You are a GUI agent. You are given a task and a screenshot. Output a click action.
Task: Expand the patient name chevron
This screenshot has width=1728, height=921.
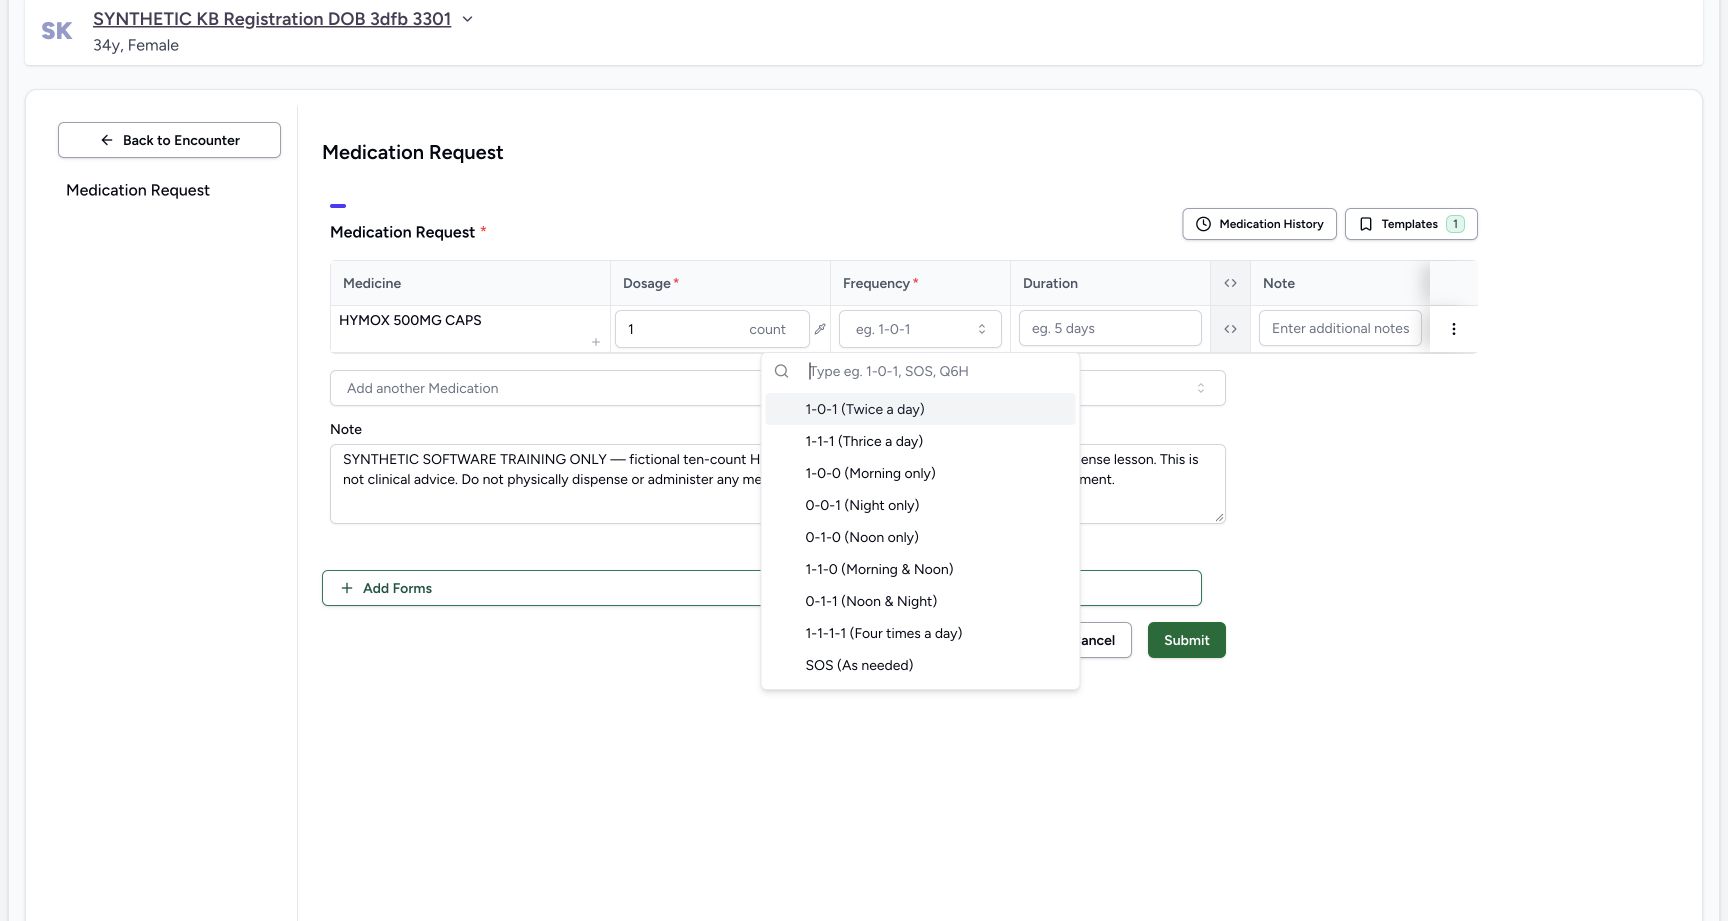[467, 19]
